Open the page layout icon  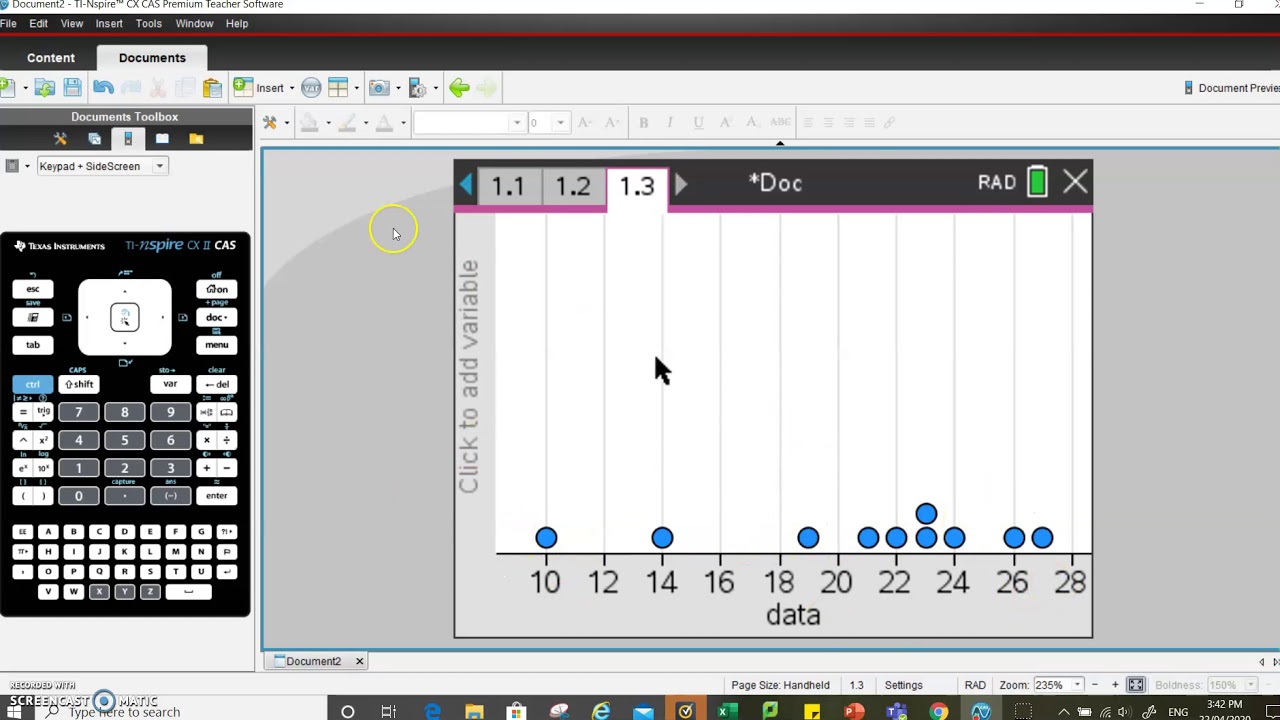pyautogui.click(x=338, y=88)
